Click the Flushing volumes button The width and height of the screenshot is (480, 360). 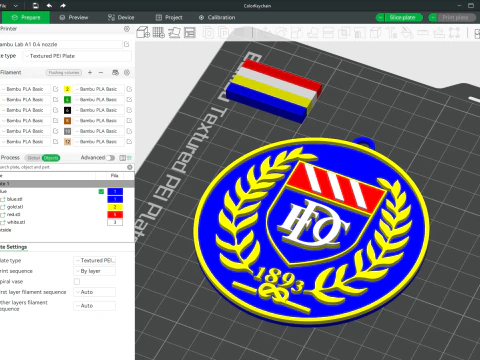64,72
